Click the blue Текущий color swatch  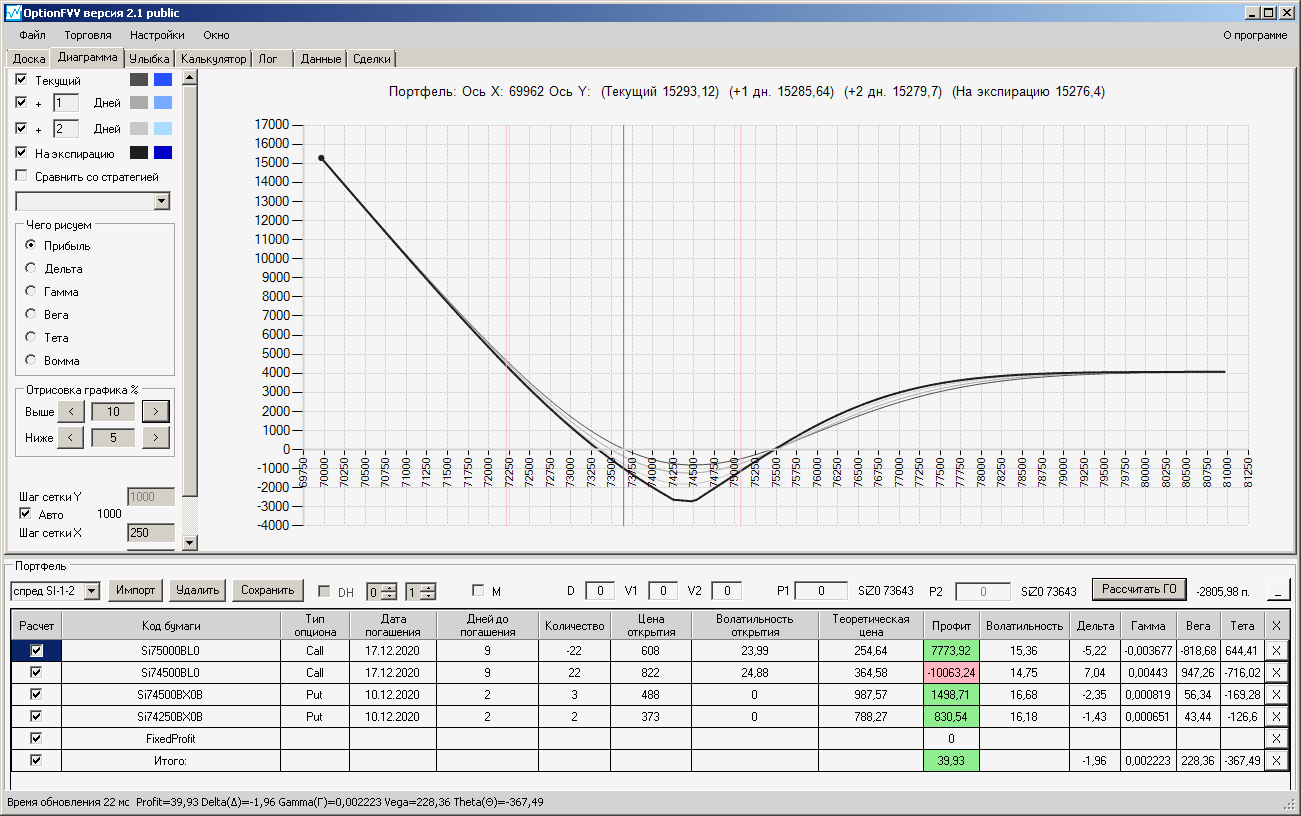point(163,79)
